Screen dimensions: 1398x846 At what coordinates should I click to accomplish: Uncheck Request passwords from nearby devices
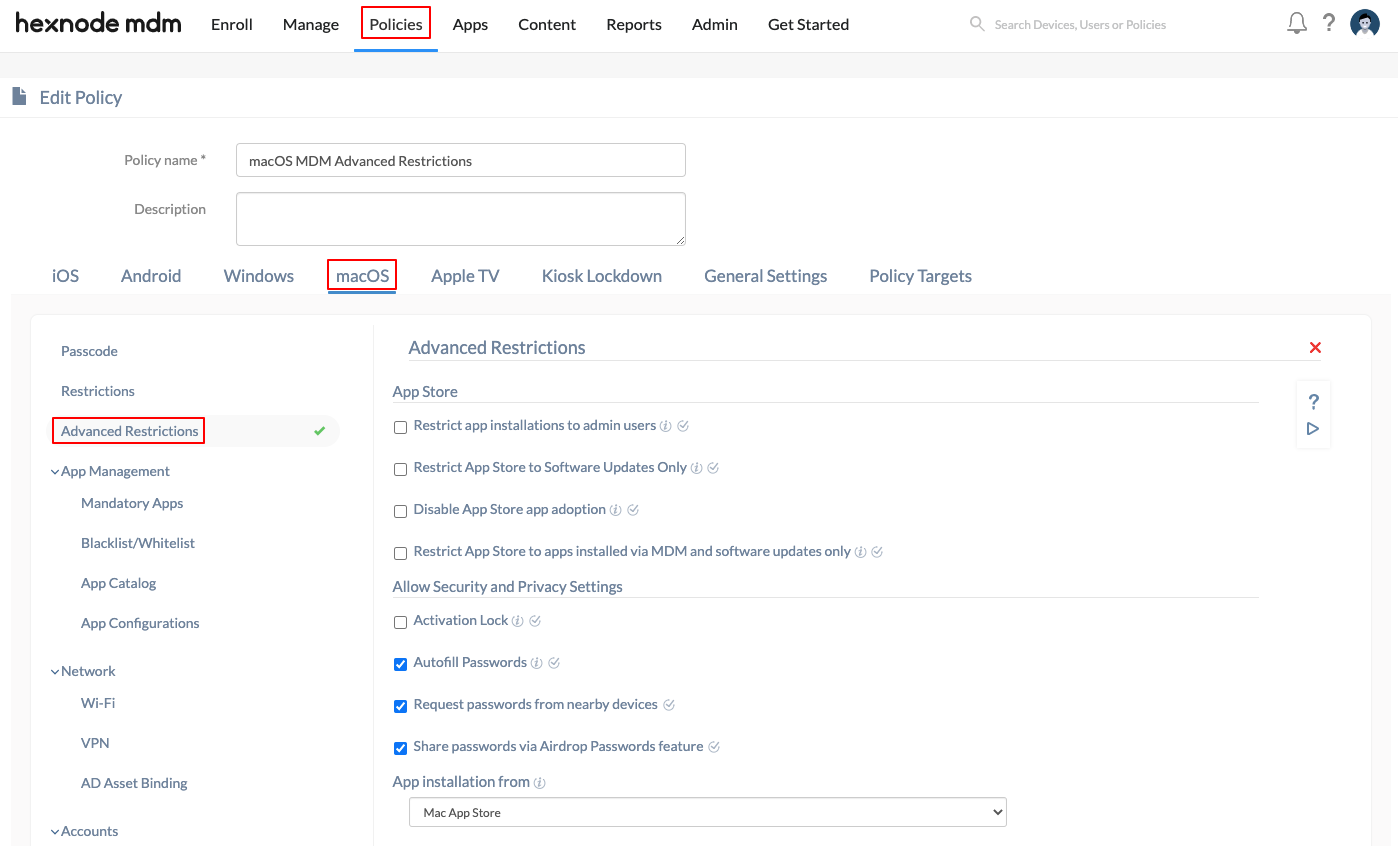(400, 706)
